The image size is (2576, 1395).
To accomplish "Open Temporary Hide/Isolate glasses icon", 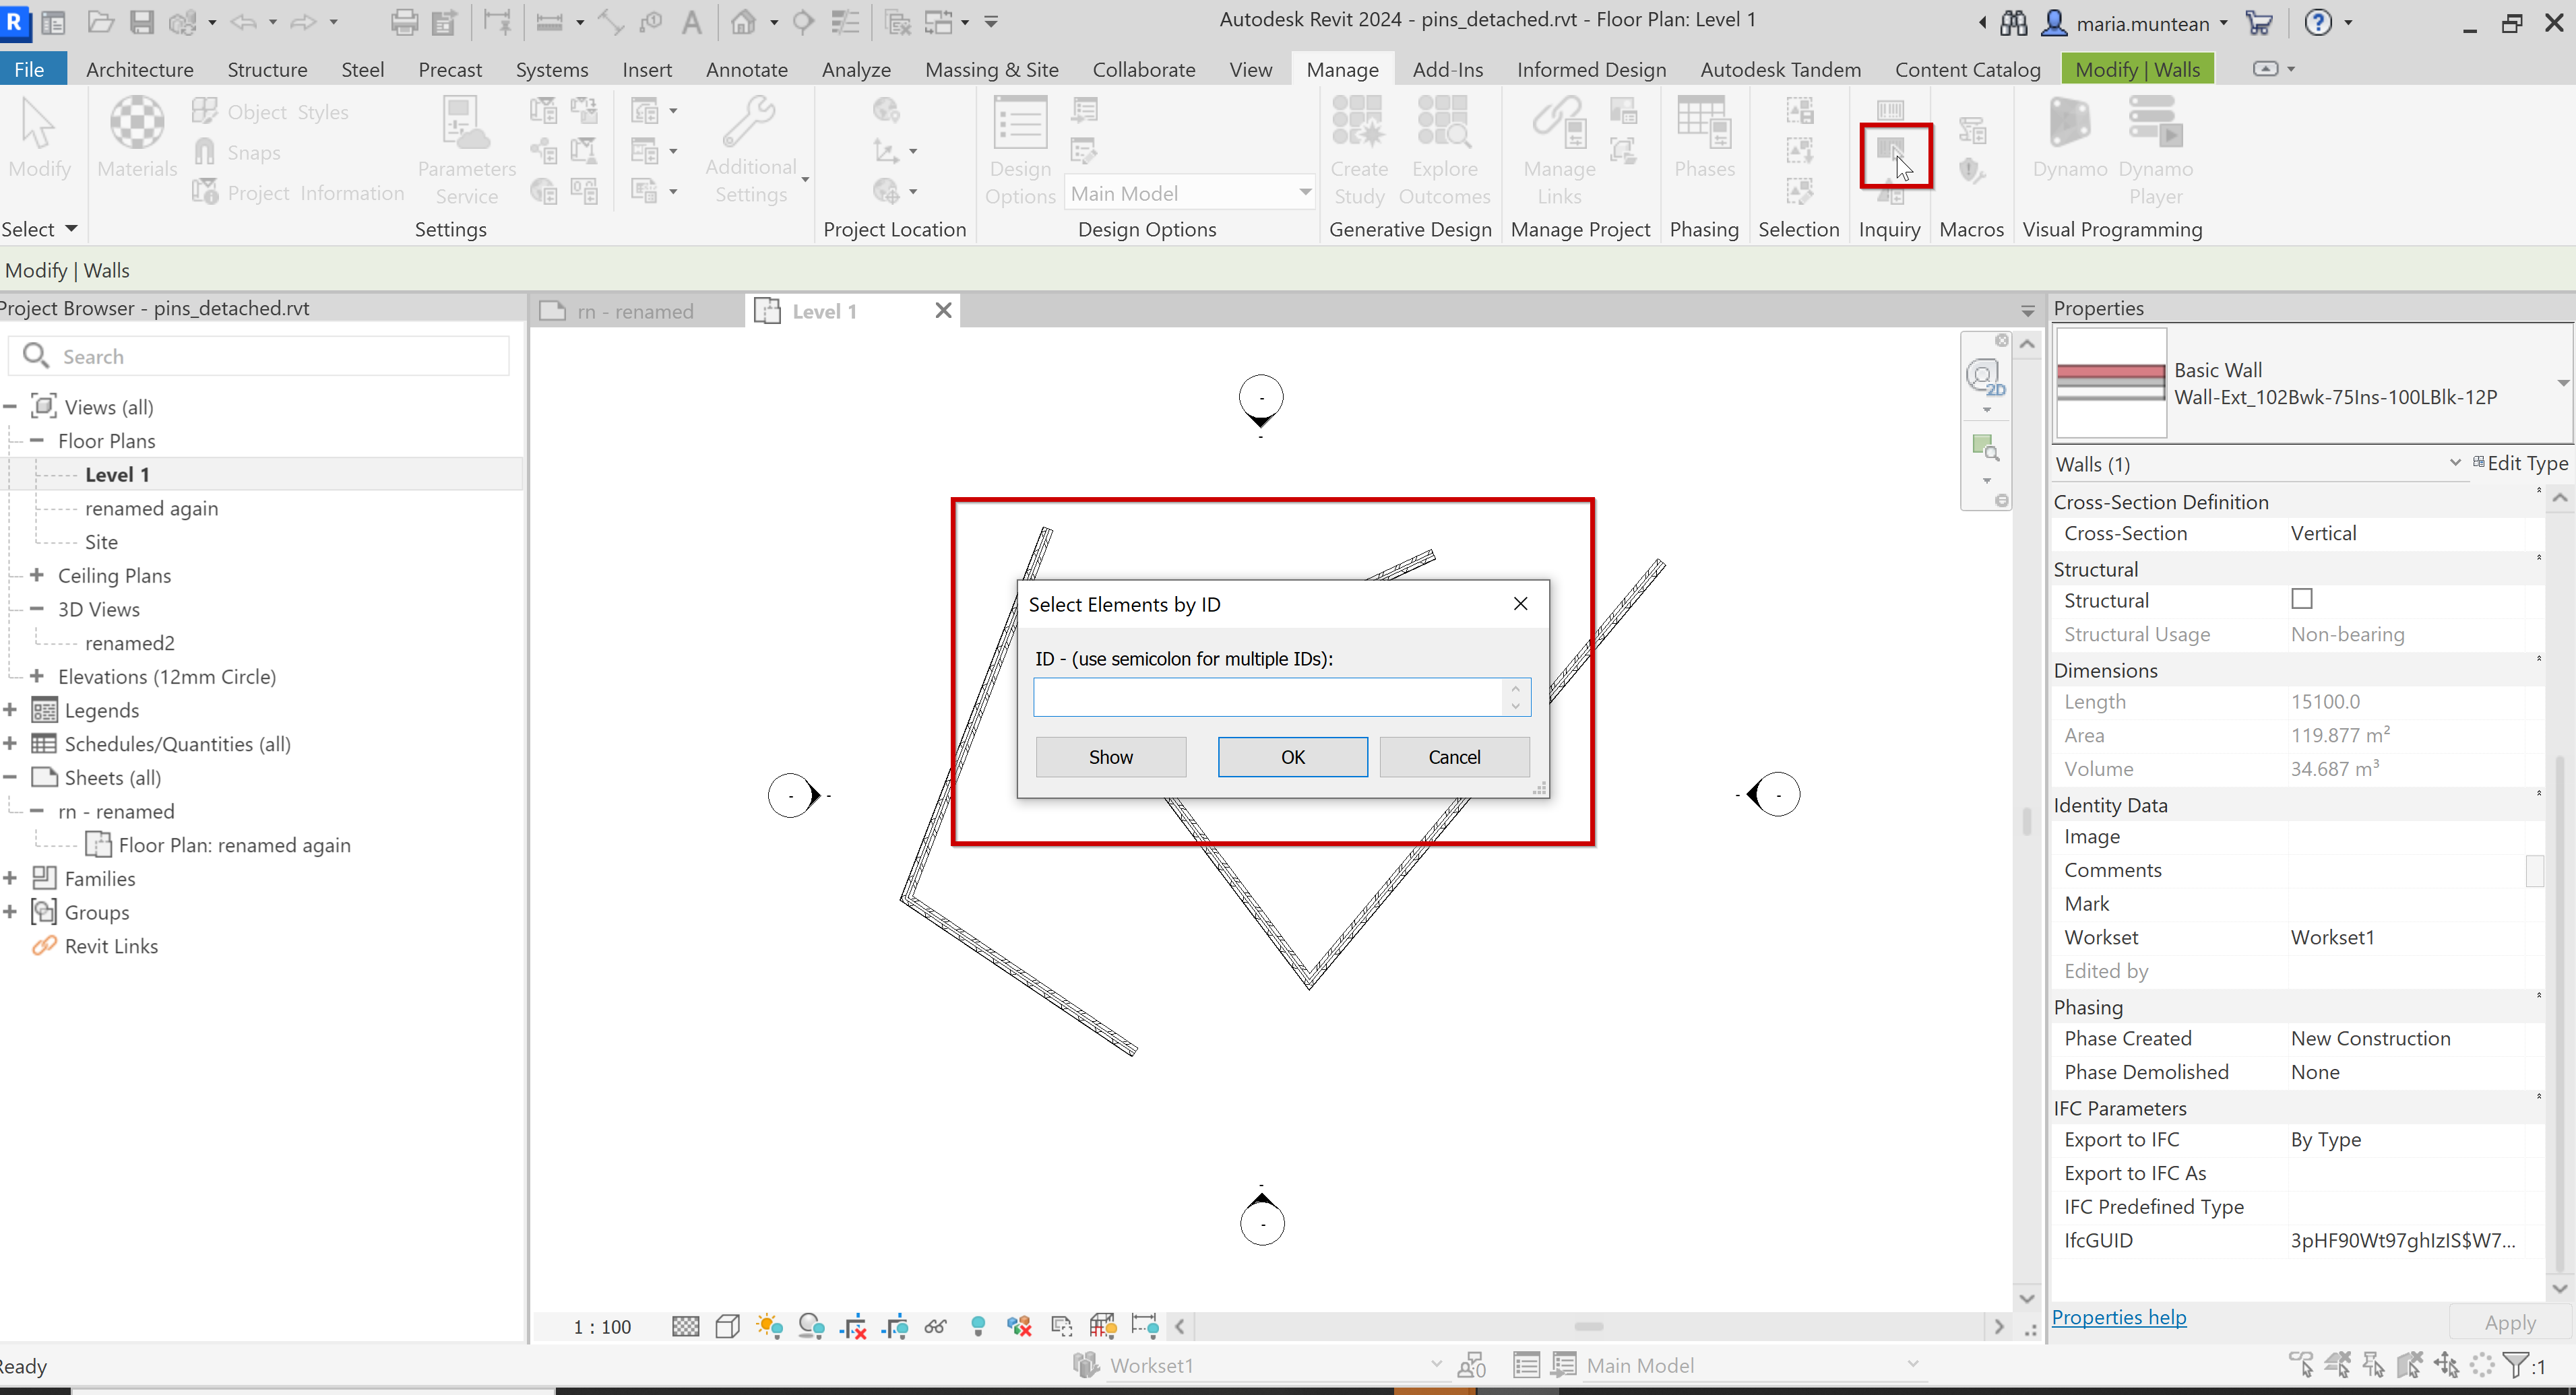I will pos(936,1326).
